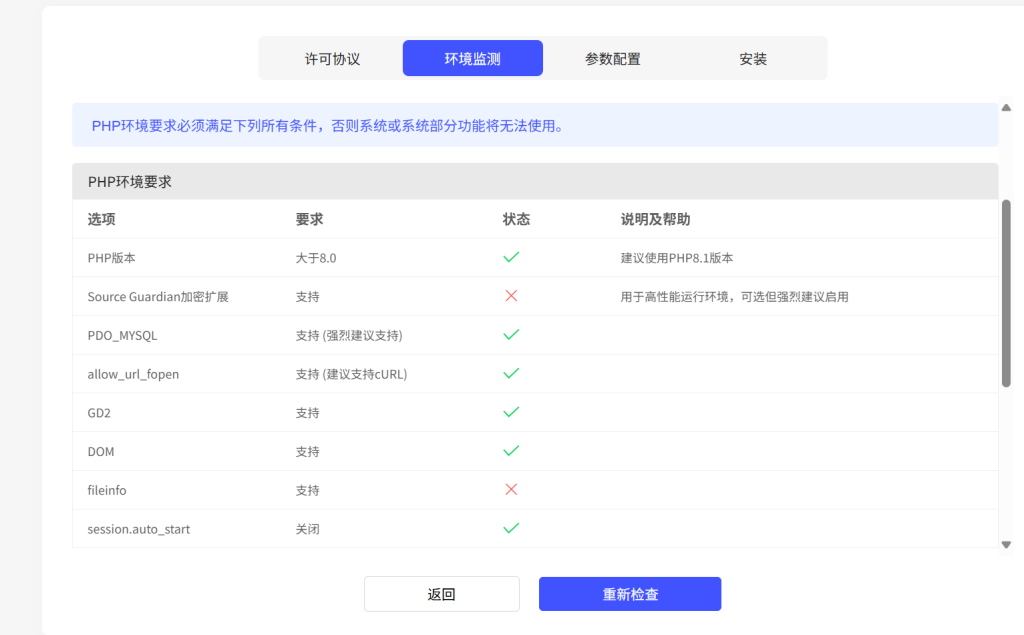The height and width of the screenshot is (635, 1024).
Task: Open the 参数配置 tab
Action: (x=613, y=59)
